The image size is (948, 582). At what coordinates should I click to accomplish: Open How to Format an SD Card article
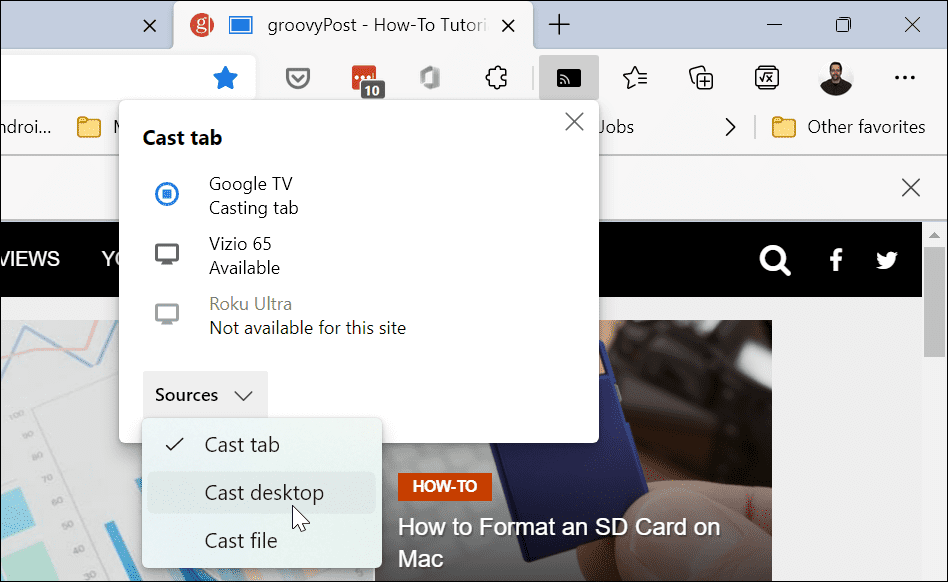559,543
